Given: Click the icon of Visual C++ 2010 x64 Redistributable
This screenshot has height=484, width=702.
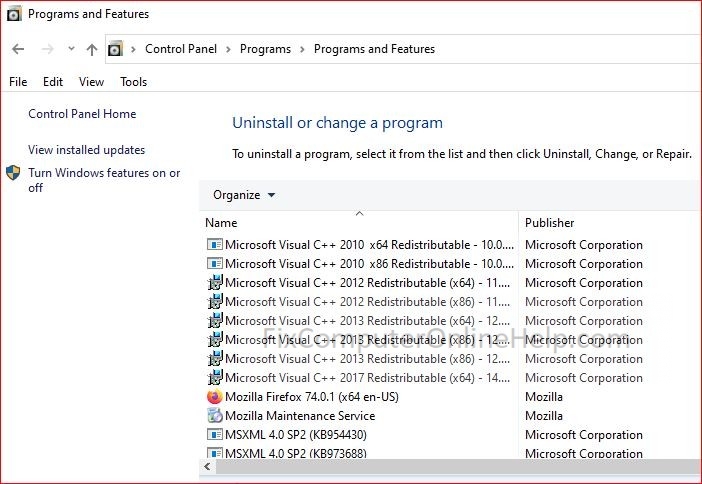Looking at the screenshot, I should point(214,244).
